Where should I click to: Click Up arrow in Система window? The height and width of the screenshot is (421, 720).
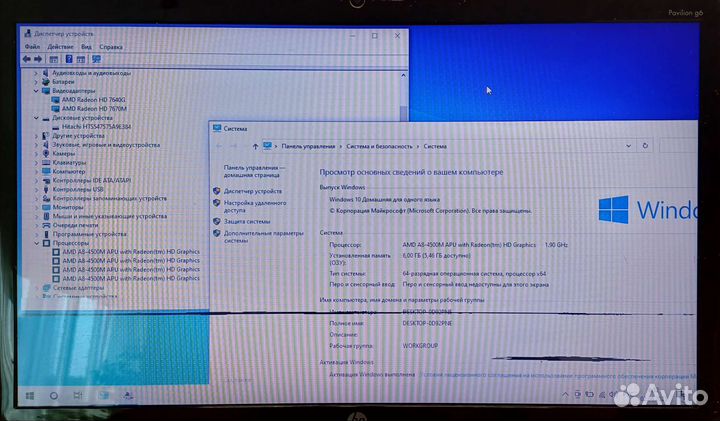(x=255, y=146)
